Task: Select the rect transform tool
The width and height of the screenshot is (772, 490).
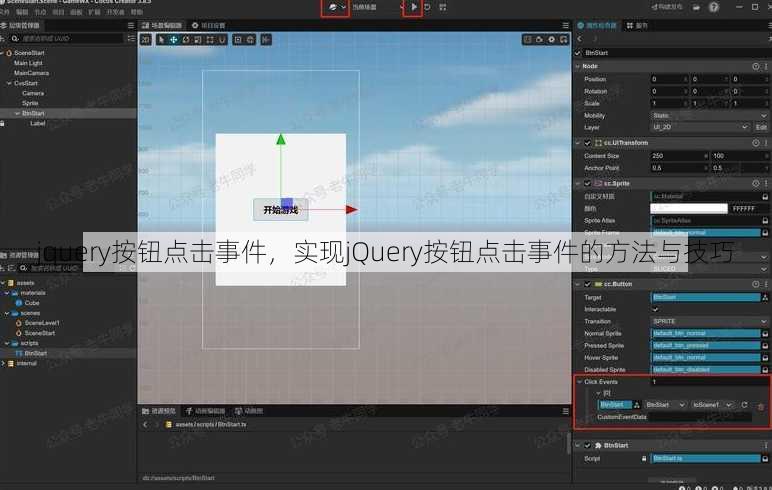Action: click(x=210, y=39)
